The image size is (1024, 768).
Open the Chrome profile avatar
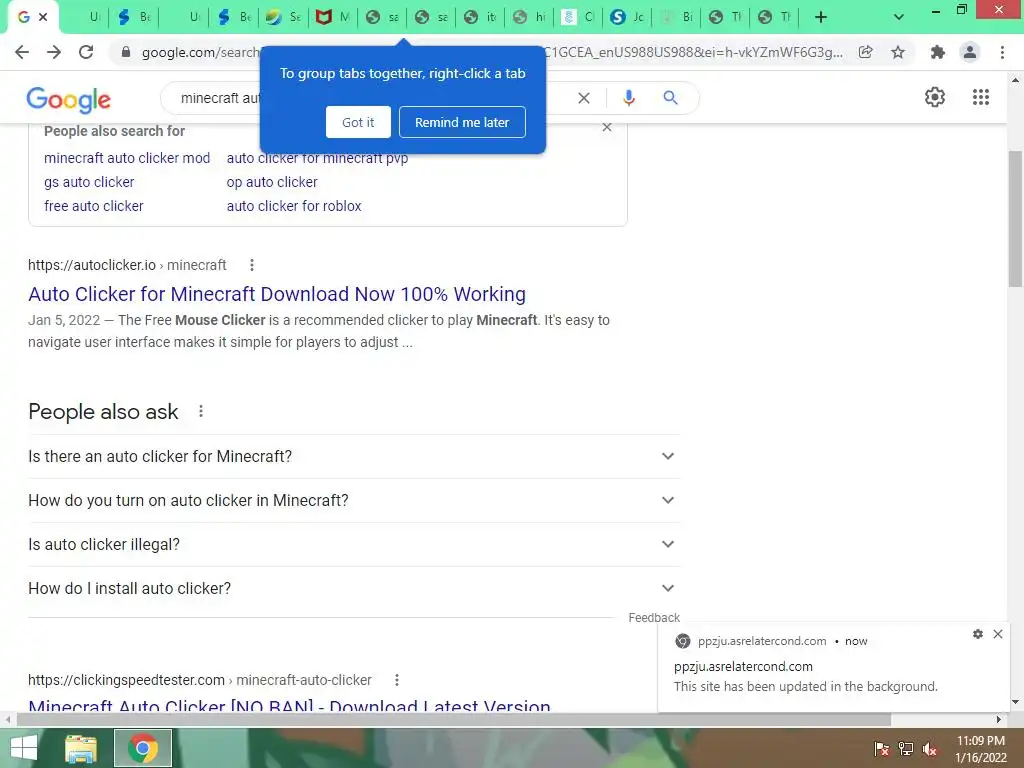coord(970,52)
